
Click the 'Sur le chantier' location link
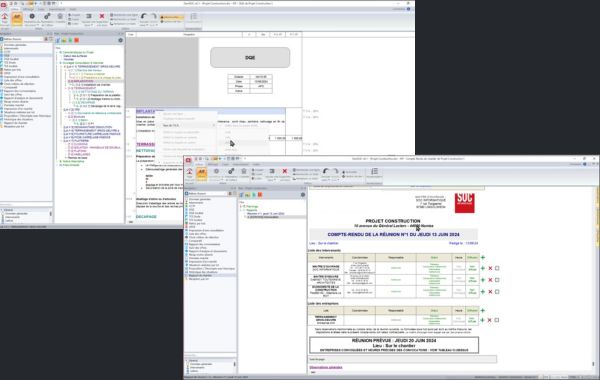pyautogui.click(x=328, y=243)
